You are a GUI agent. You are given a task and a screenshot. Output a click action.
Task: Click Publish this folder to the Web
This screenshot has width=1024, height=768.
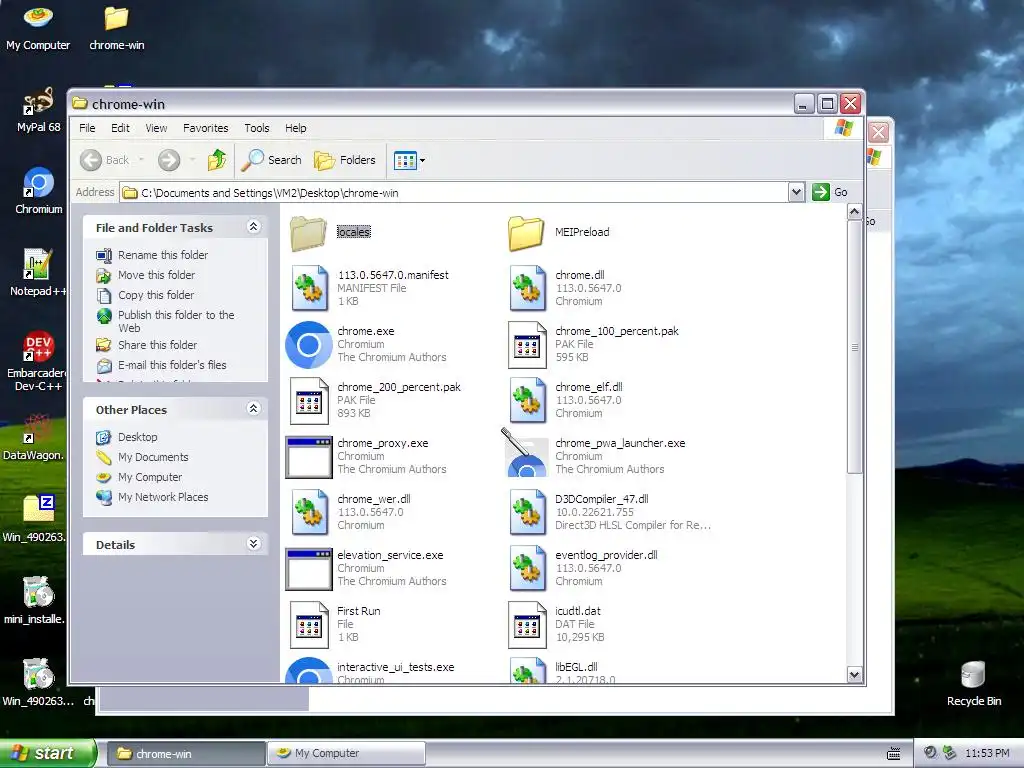pyautogui.click(x=176, y=321)
